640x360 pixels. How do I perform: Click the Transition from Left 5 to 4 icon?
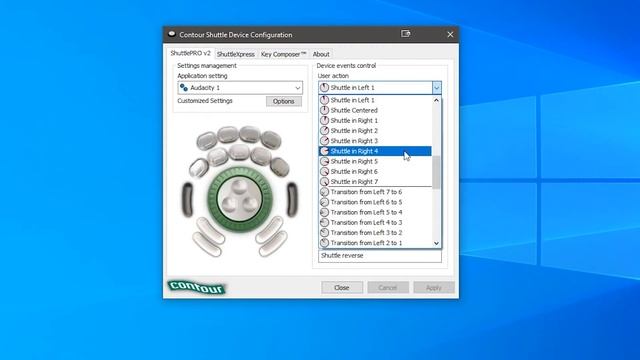[x=324, y=212]
